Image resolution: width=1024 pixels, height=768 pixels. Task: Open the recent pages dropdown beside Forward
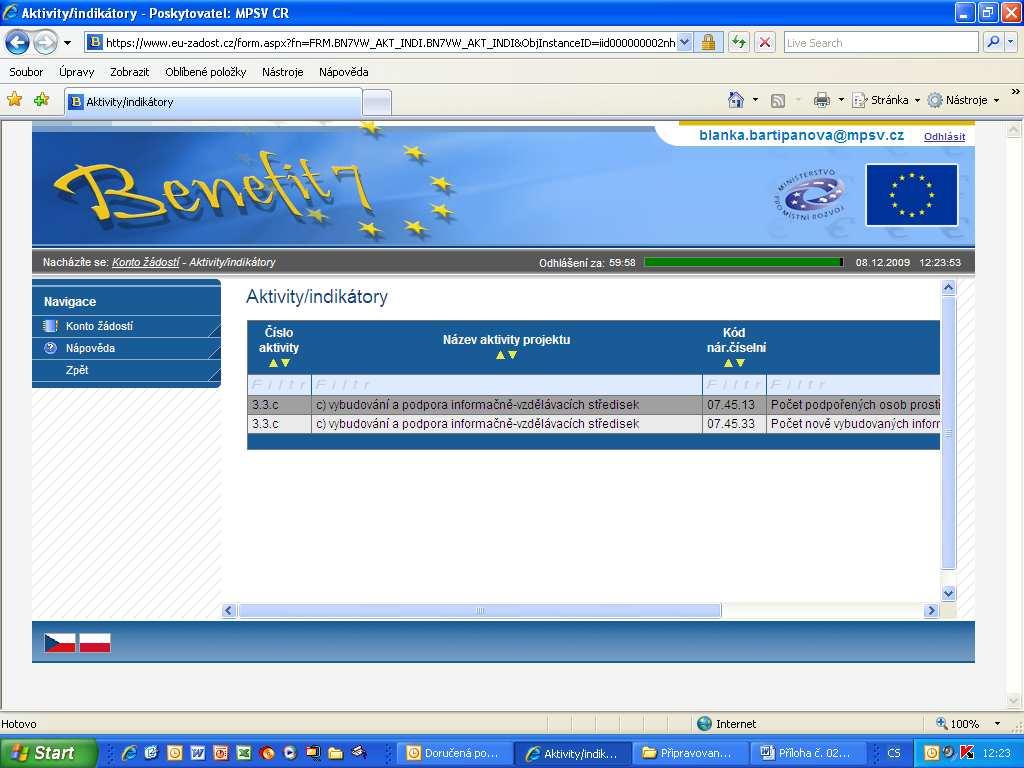tap(67, 44)
